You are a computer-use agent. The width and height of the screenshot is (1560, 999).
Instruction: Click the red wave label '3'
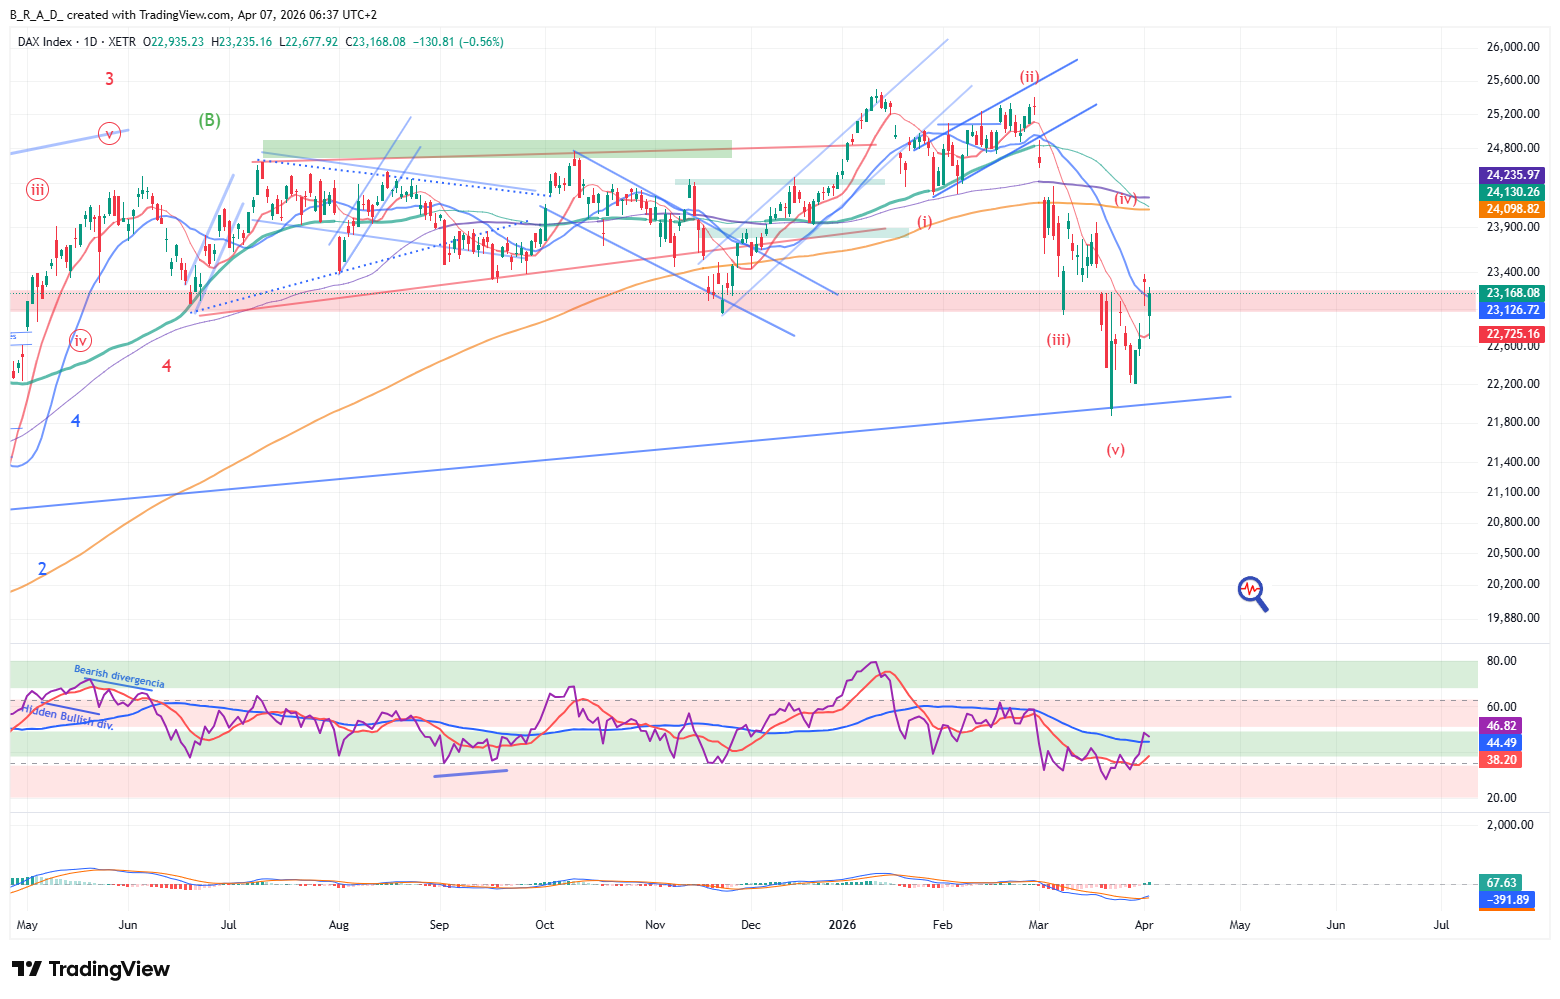[109, 79]
